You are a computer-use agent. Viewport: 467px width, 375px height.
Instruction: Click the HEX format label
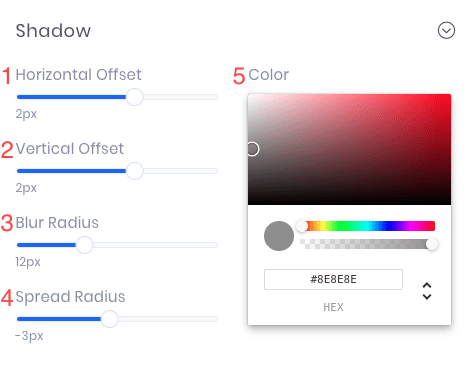333,307
